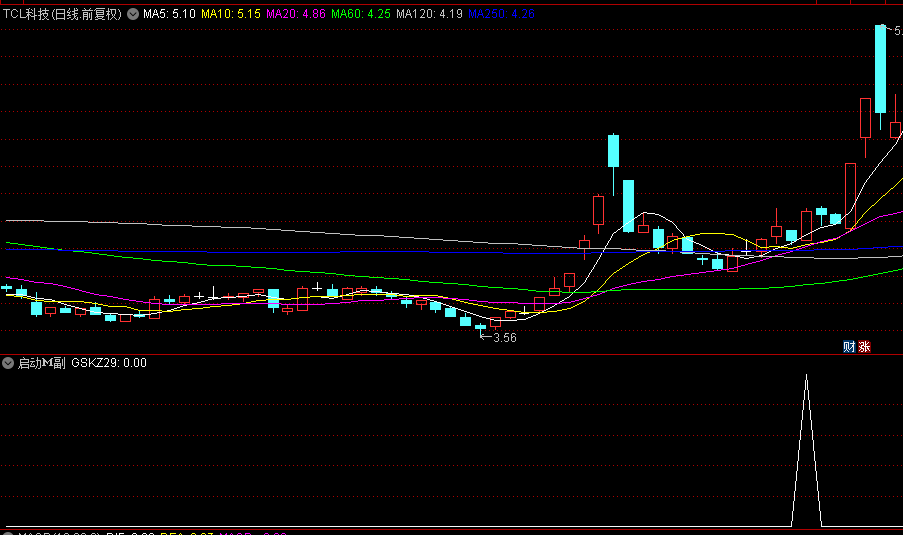Select the MA5: 5.10 label

pos(169,14)
